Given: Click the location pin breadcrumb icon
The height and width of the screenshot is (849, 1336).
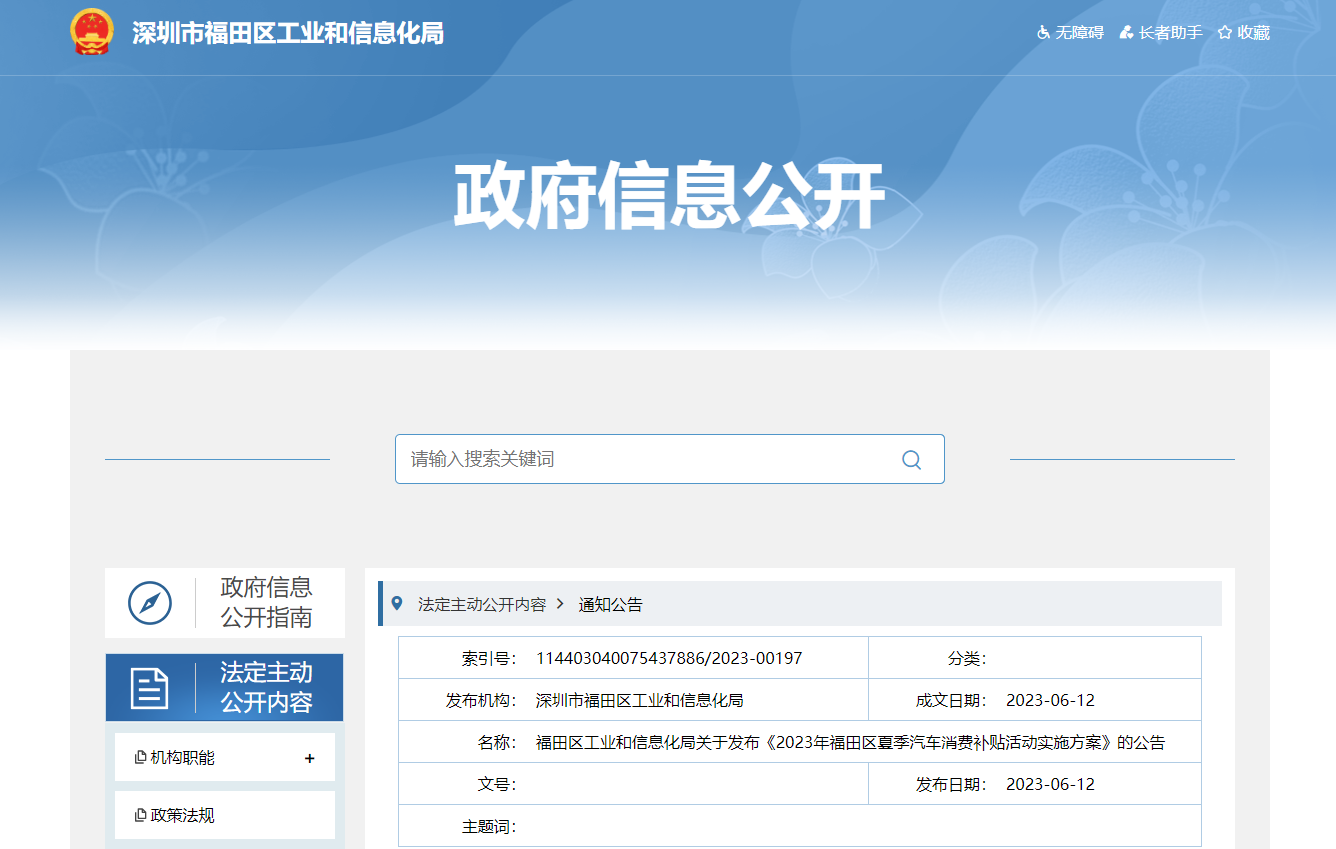Looking at the screenshot, I should coord(397,604).
